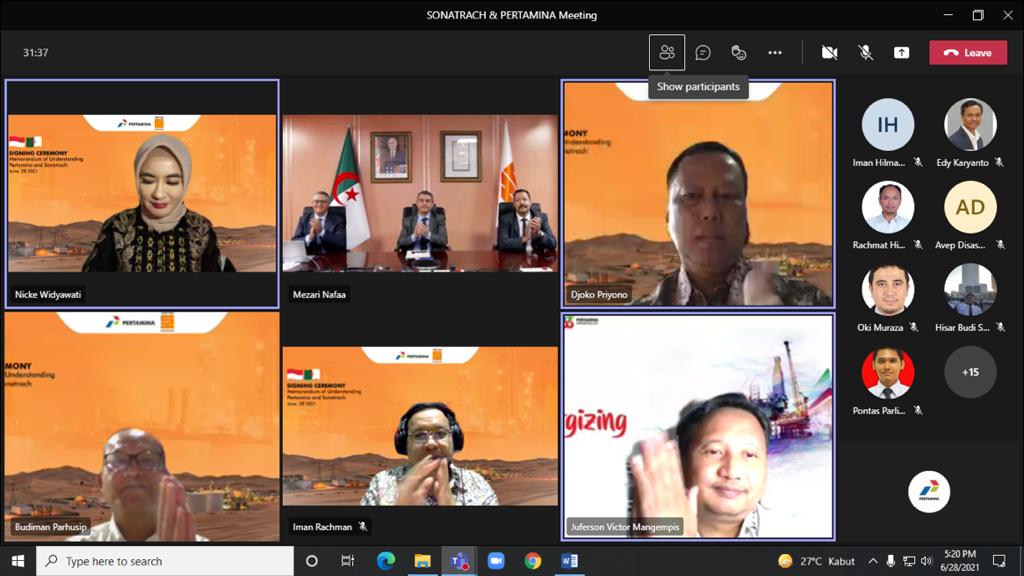Select Mezari Nafaa's video tile
The image size is (1024, 576).
(x=420, y=194)
